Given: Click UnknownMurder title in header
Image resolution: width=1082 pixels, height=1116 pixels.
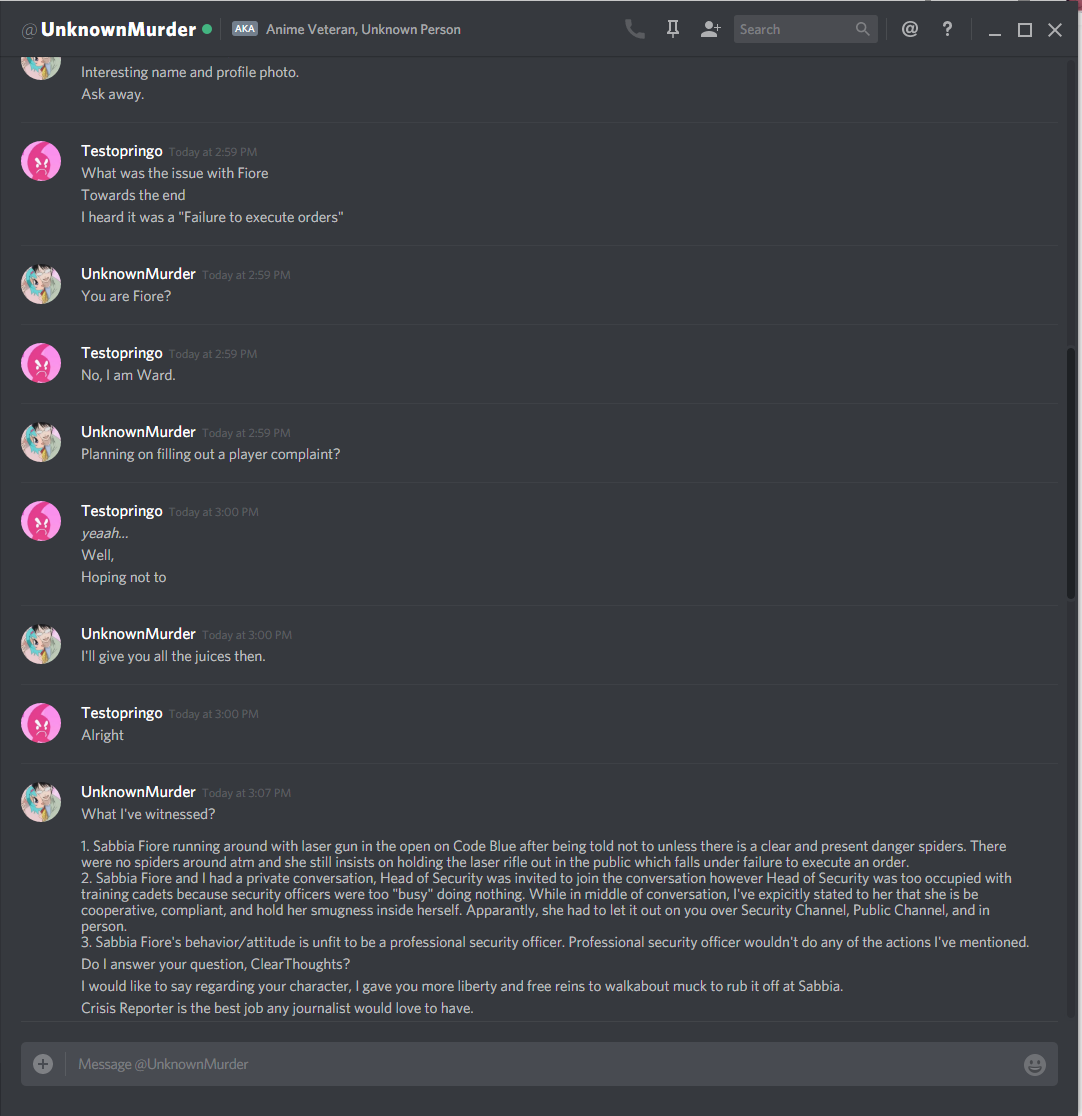Looking at the screenshot, I should click(x=118, y=29).
